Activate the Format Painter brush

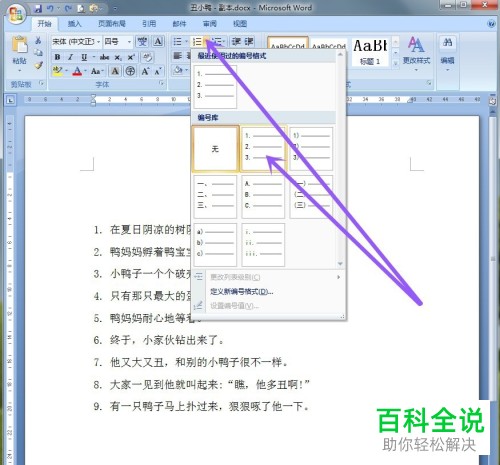tap(38, 65)
